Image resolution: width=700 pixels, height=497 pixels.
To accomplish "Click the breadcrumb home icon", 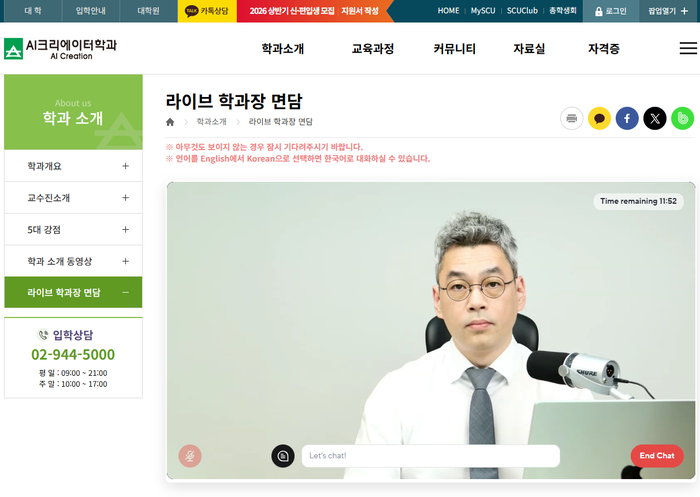I will [170, 122].
